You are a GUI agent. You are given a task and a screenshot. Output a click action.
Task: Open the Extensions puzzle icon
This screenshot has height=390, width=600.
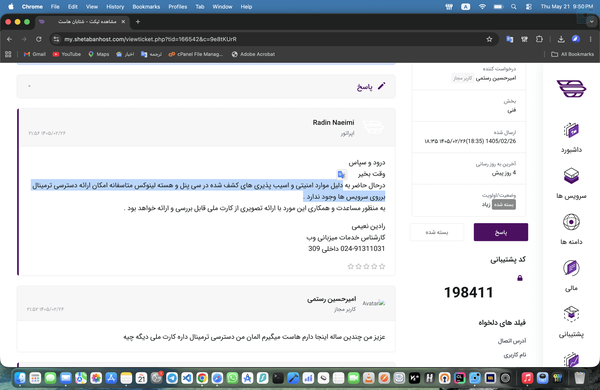539,39
